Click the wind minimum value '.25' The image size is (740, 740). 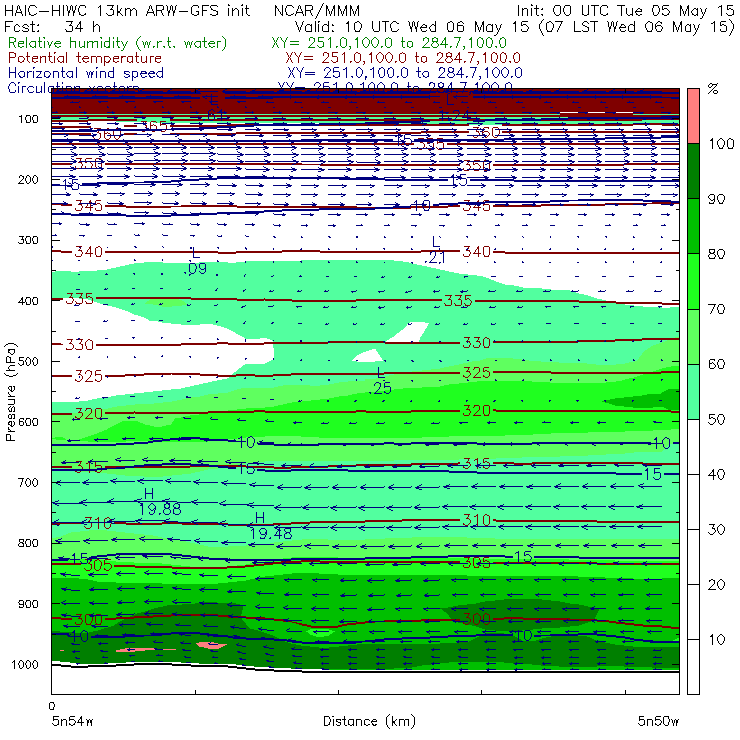click(x=381, y=388)
